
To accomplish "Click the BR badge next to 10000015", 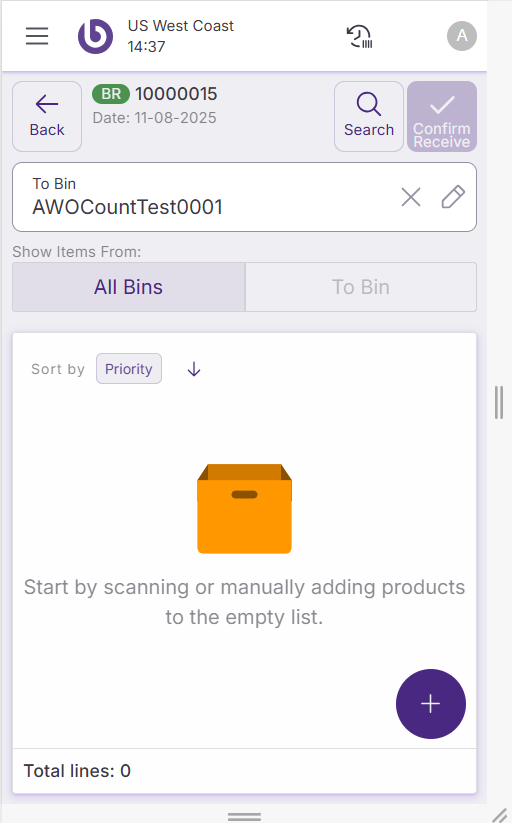I will point(111,94).
